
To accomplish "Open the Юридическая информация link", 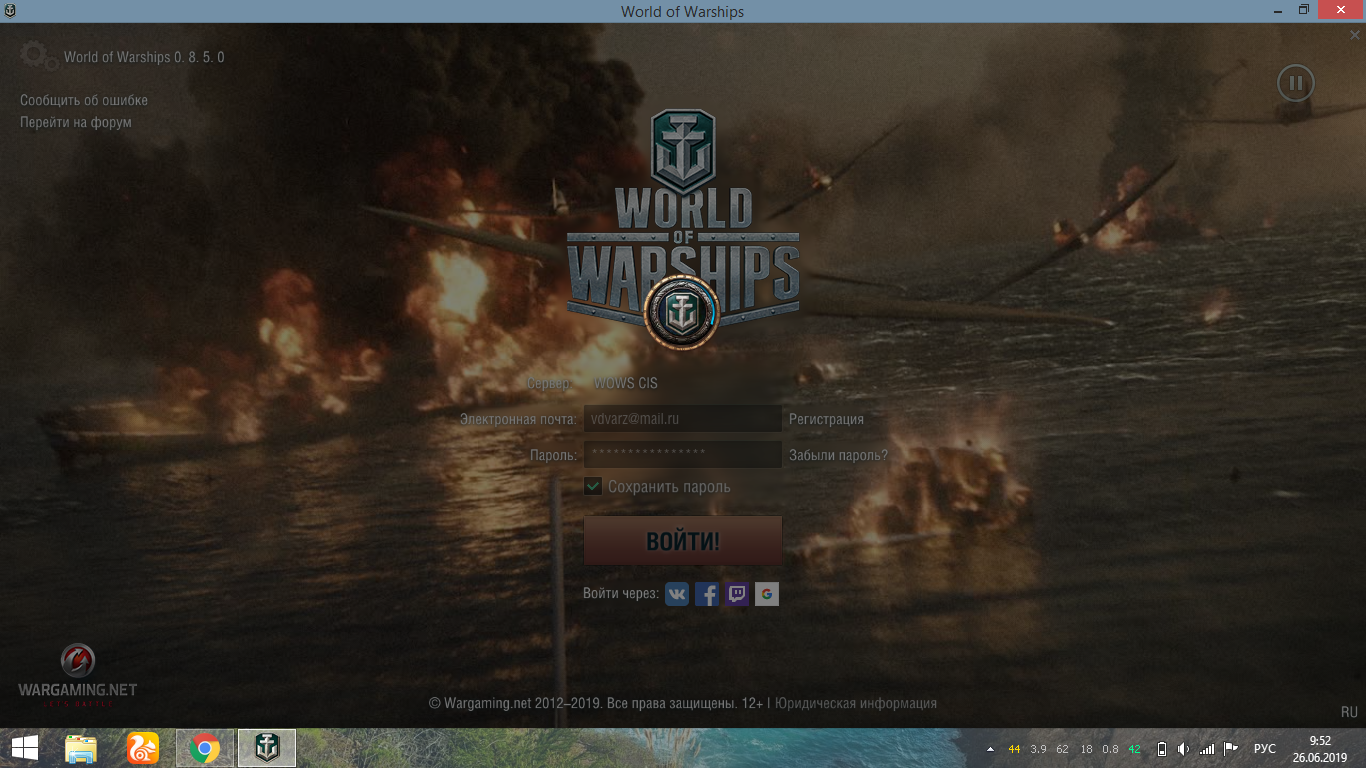I will pyautogui.click(x=856, y=703).
